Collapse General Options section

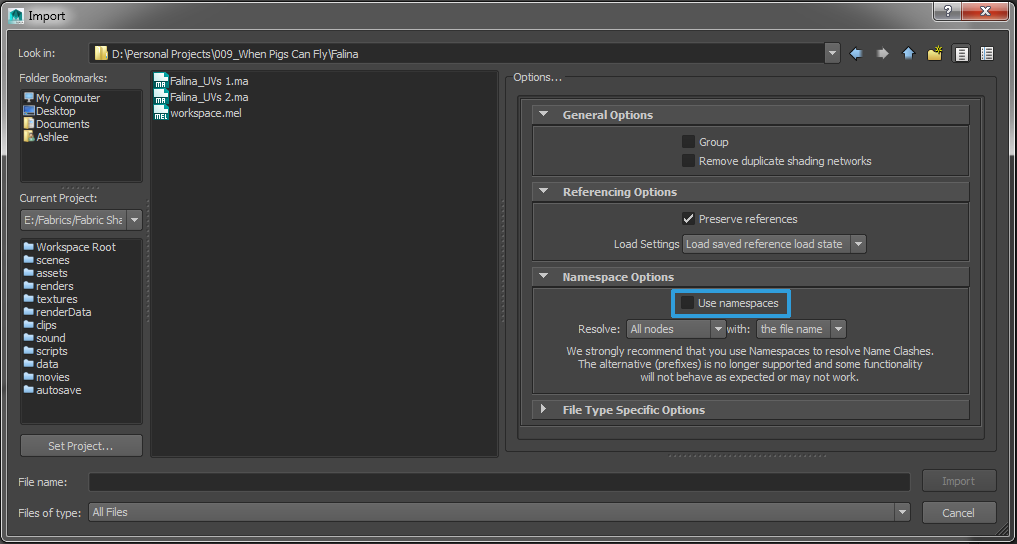544,115
